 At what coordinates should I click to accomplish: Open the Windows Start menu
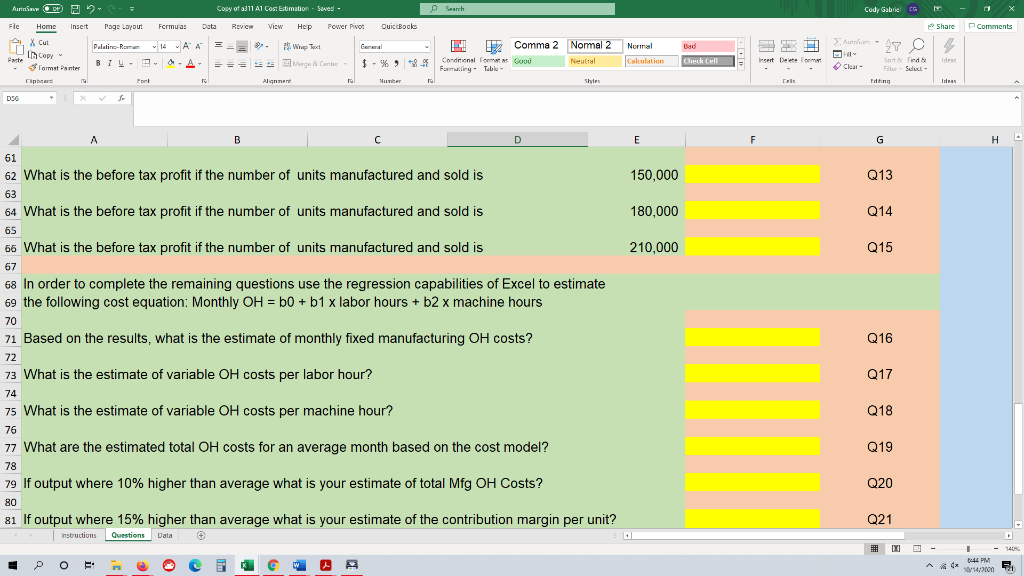click(12, 565)
